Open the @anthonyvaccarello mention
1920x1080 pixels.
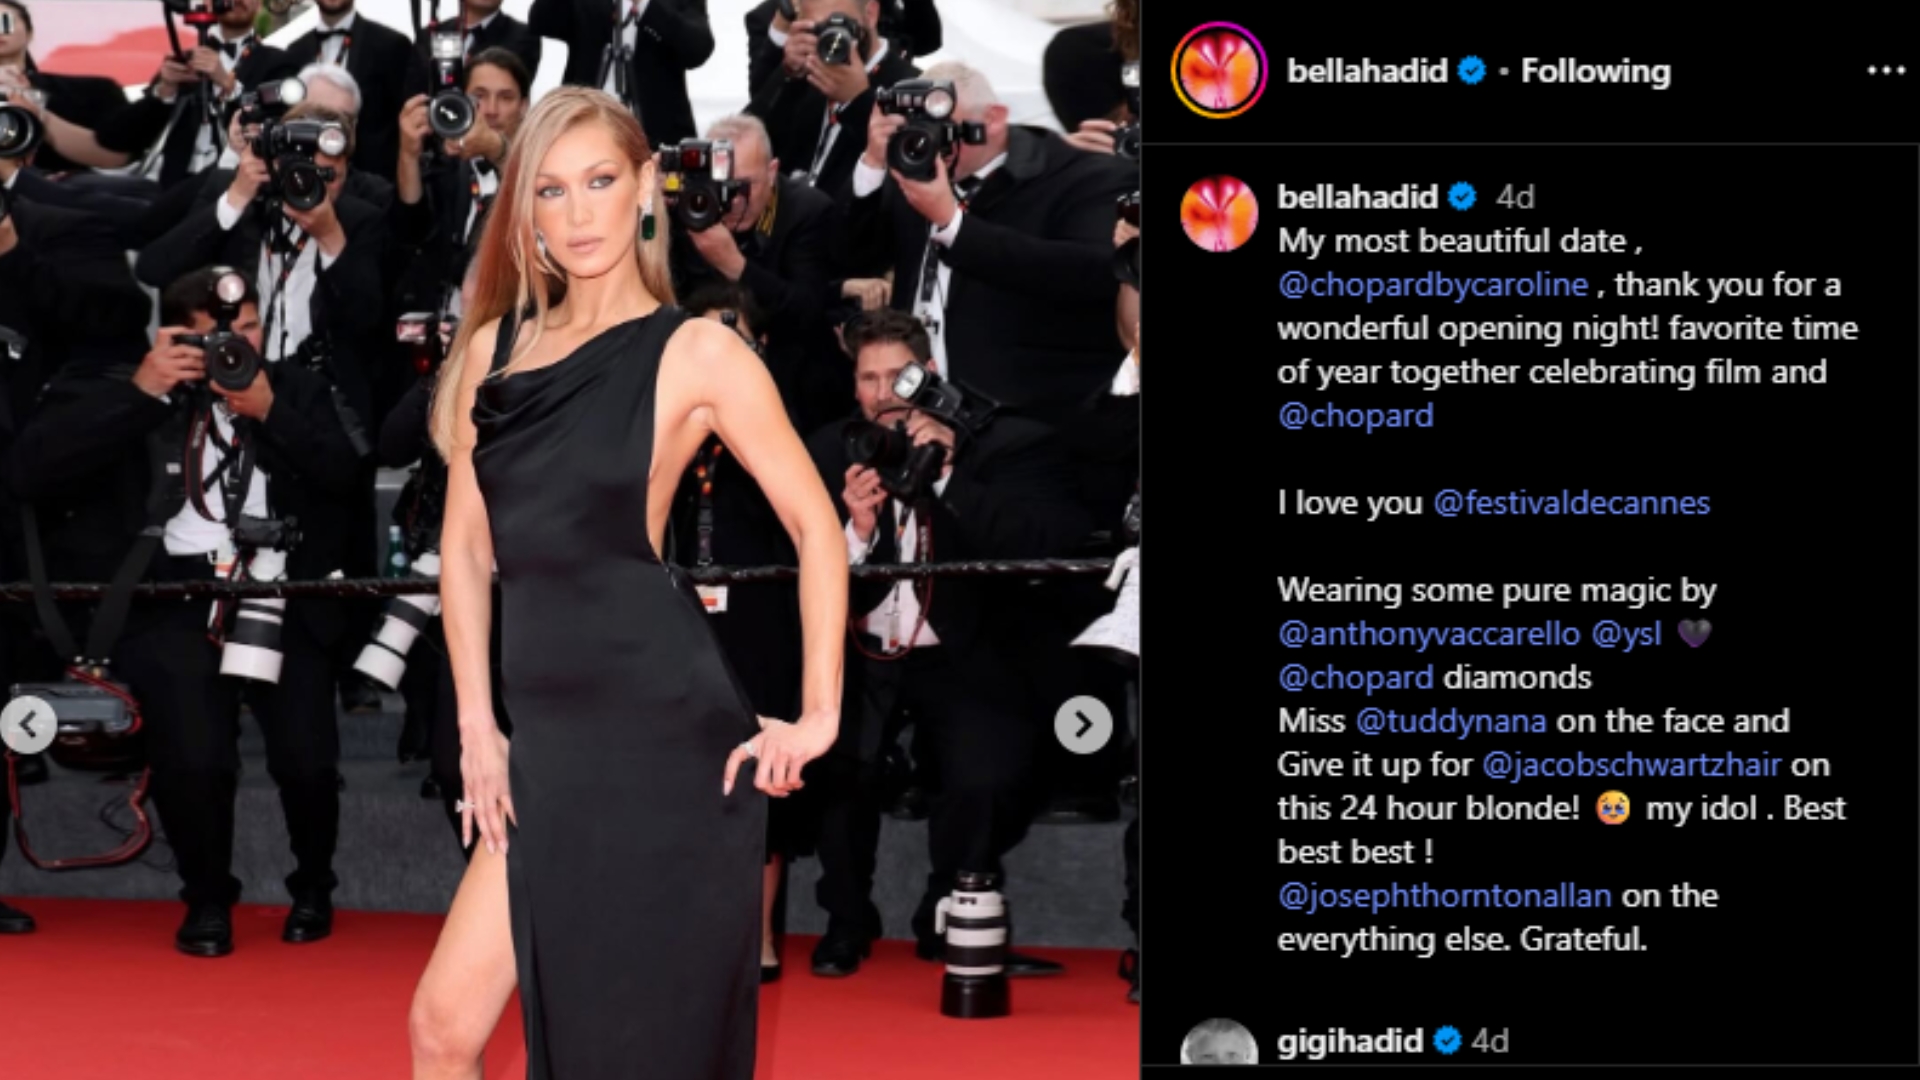pos(1429,634)
